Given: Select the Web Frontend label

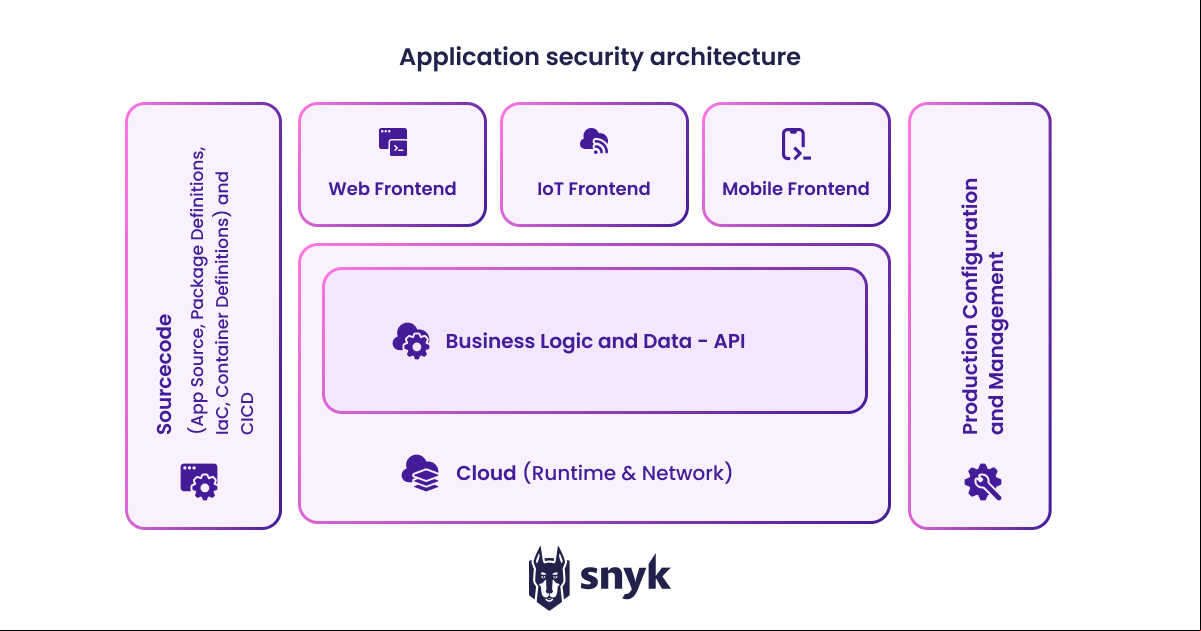Looking at the screenshot, I should [393, 189].
